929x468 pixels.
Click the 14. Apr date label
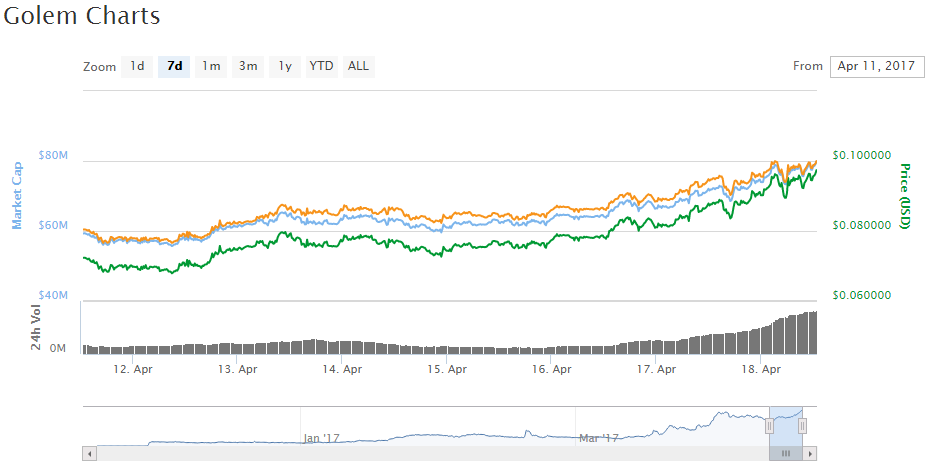342,369
